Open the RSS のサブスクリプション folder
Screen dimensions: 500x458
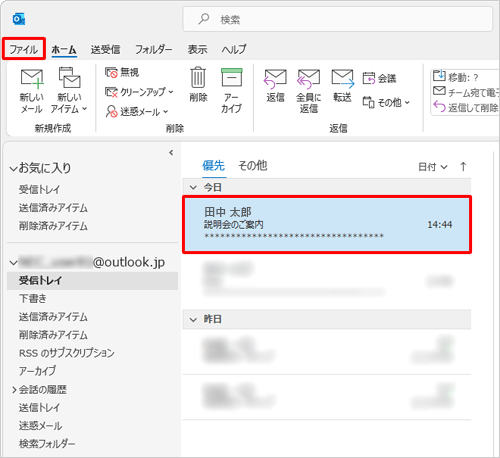[x=67, y=353]
